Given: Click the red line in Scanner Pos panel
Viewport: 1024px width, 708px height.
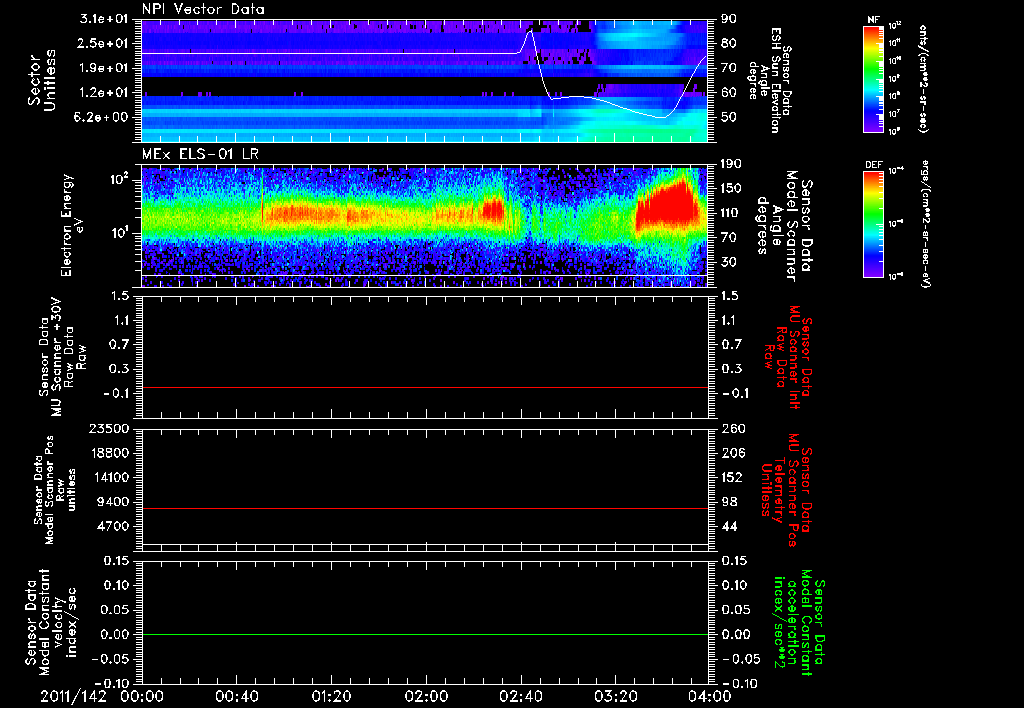Looking at the screenshot, I should coord(425,508).
